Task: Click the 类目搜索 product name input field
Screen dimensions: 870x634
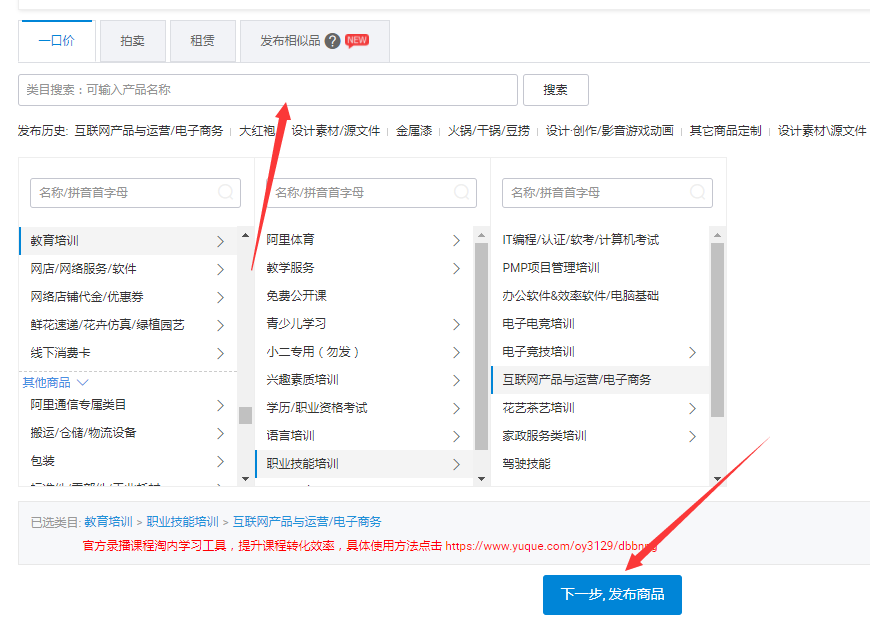Action: 267,90
